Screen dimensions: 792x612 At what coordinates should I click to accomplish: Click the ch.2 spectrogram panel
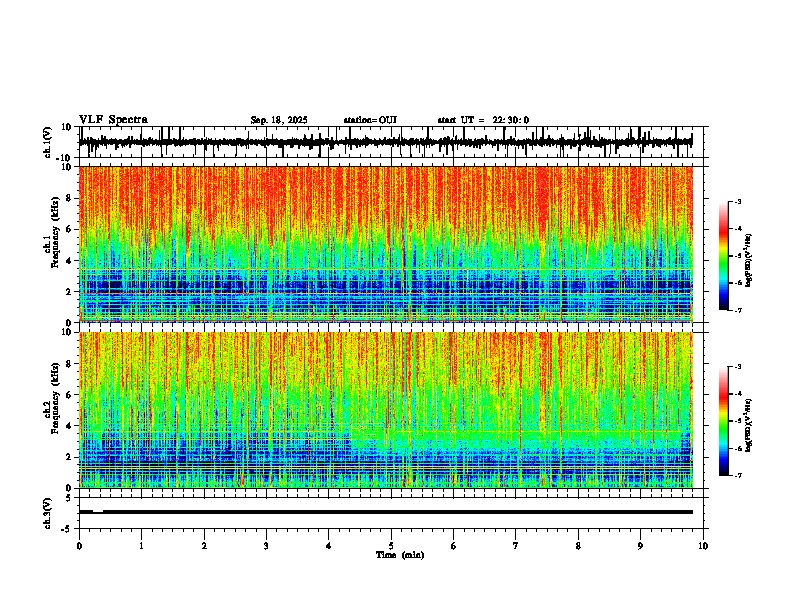point(386,410)
